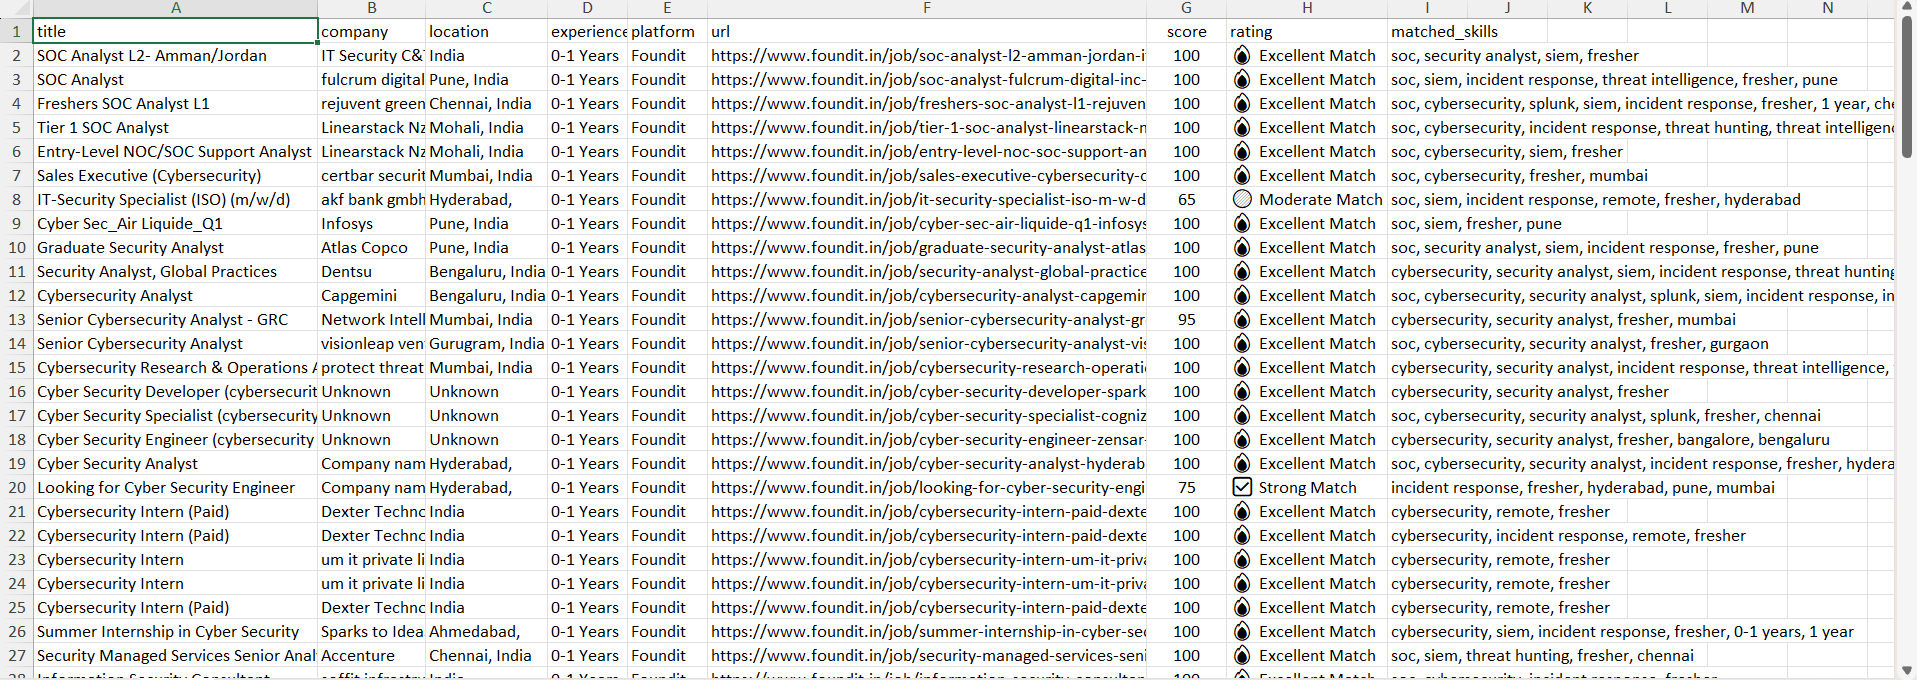Click the flame icon for Entry-Level NOC/SOC Support Analyst

tap(1241, 152)
